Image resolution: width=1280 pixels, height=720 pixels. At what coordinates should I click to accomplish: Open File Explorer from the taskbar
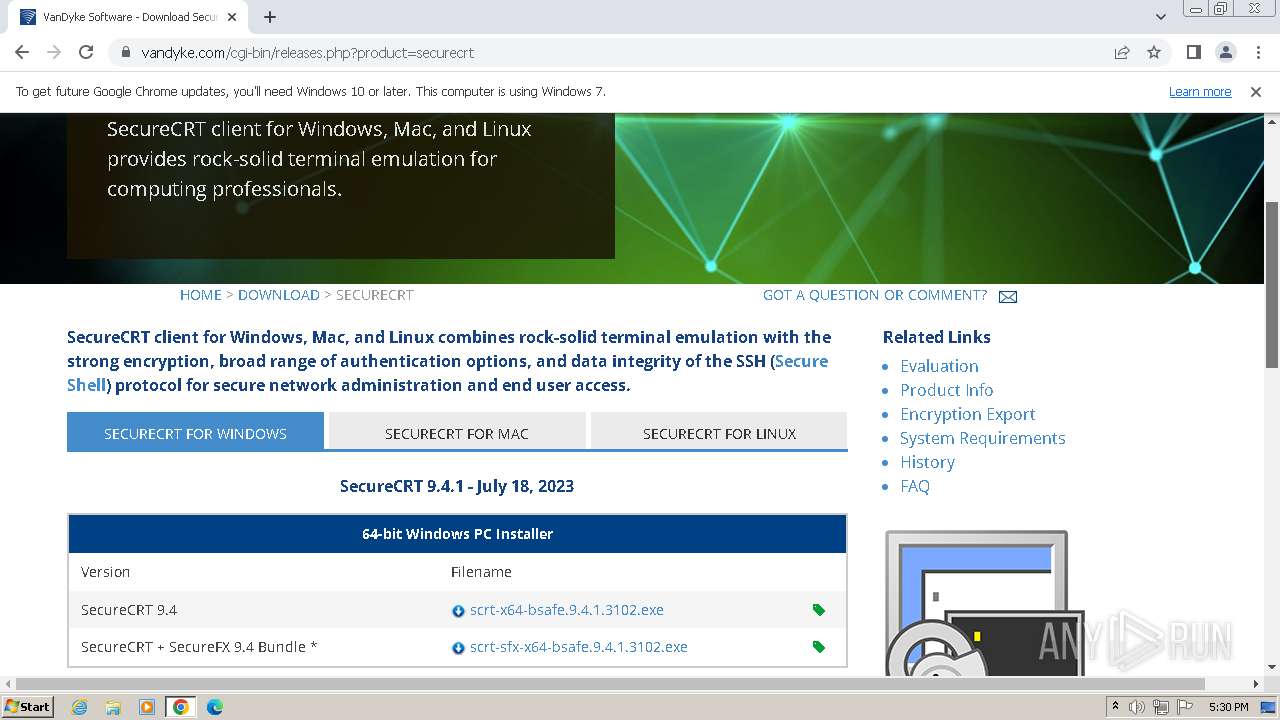click(113, 707)
